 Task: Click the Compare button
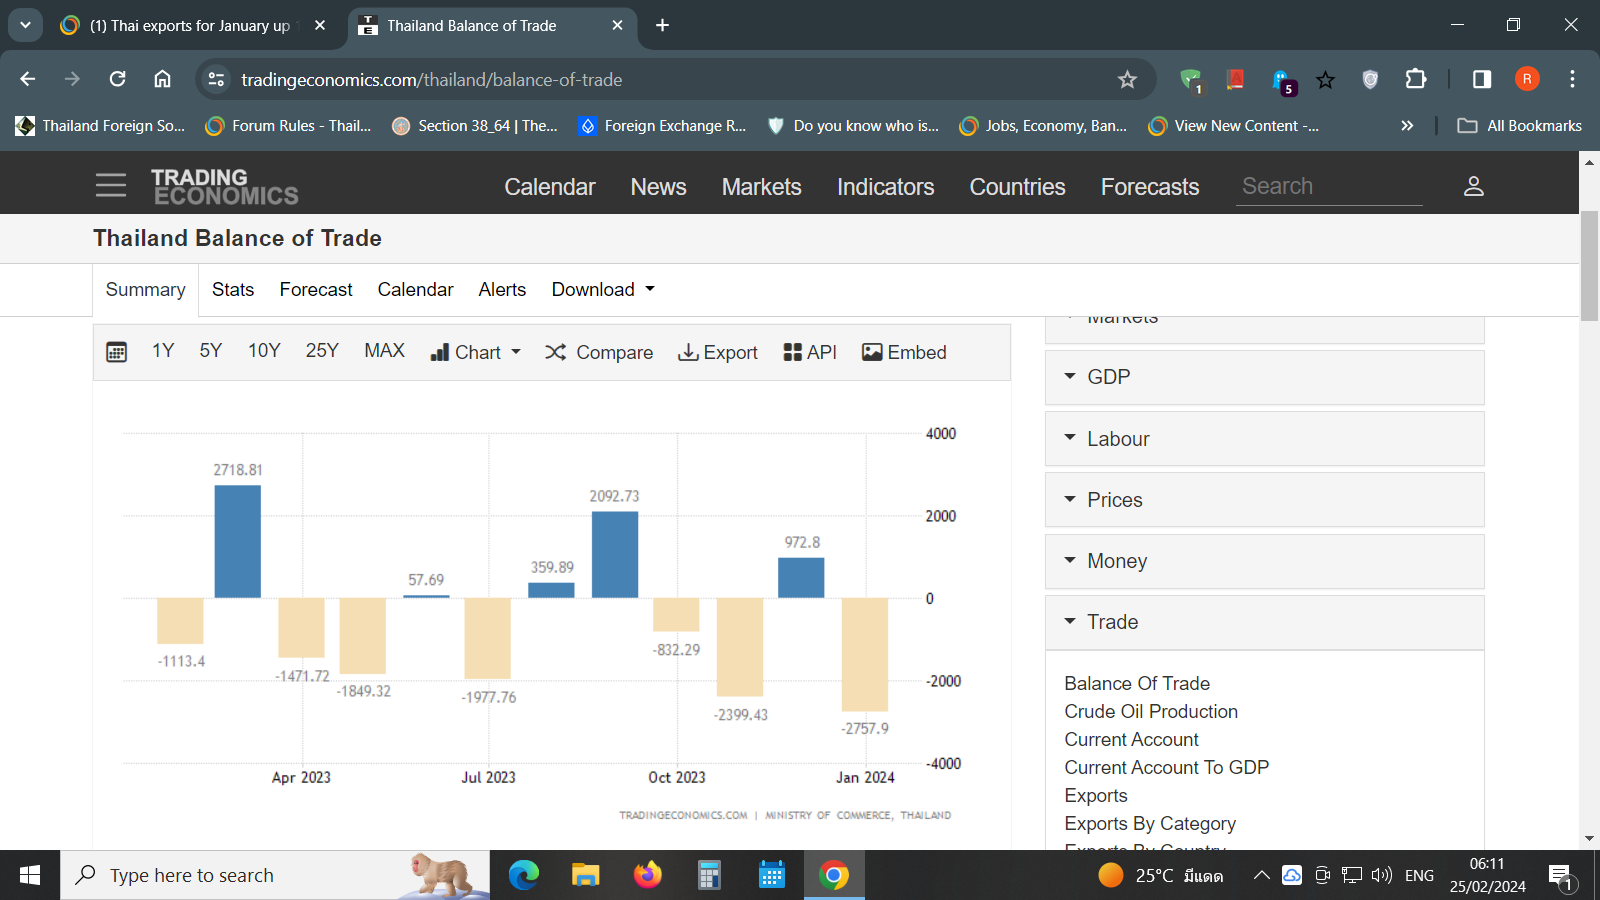point(599,352)
